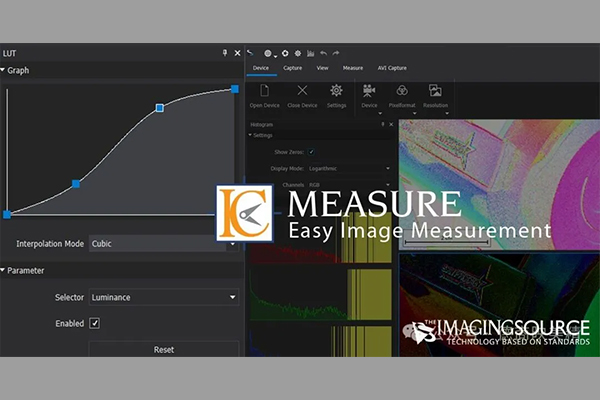Switch to the View tab
The height and width of the screenshot is (400, 600).
(x=322, y=68)
